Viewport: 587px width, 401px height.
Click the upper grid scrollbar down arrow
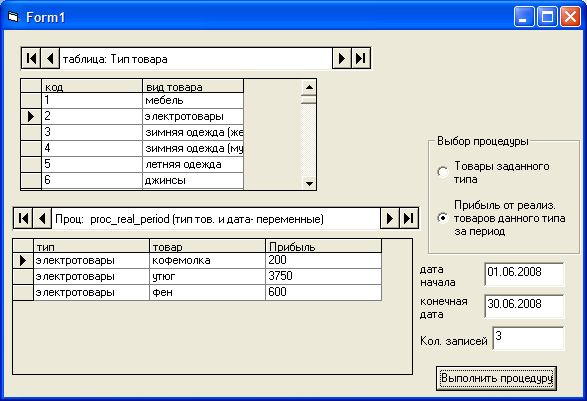(309, 183)
